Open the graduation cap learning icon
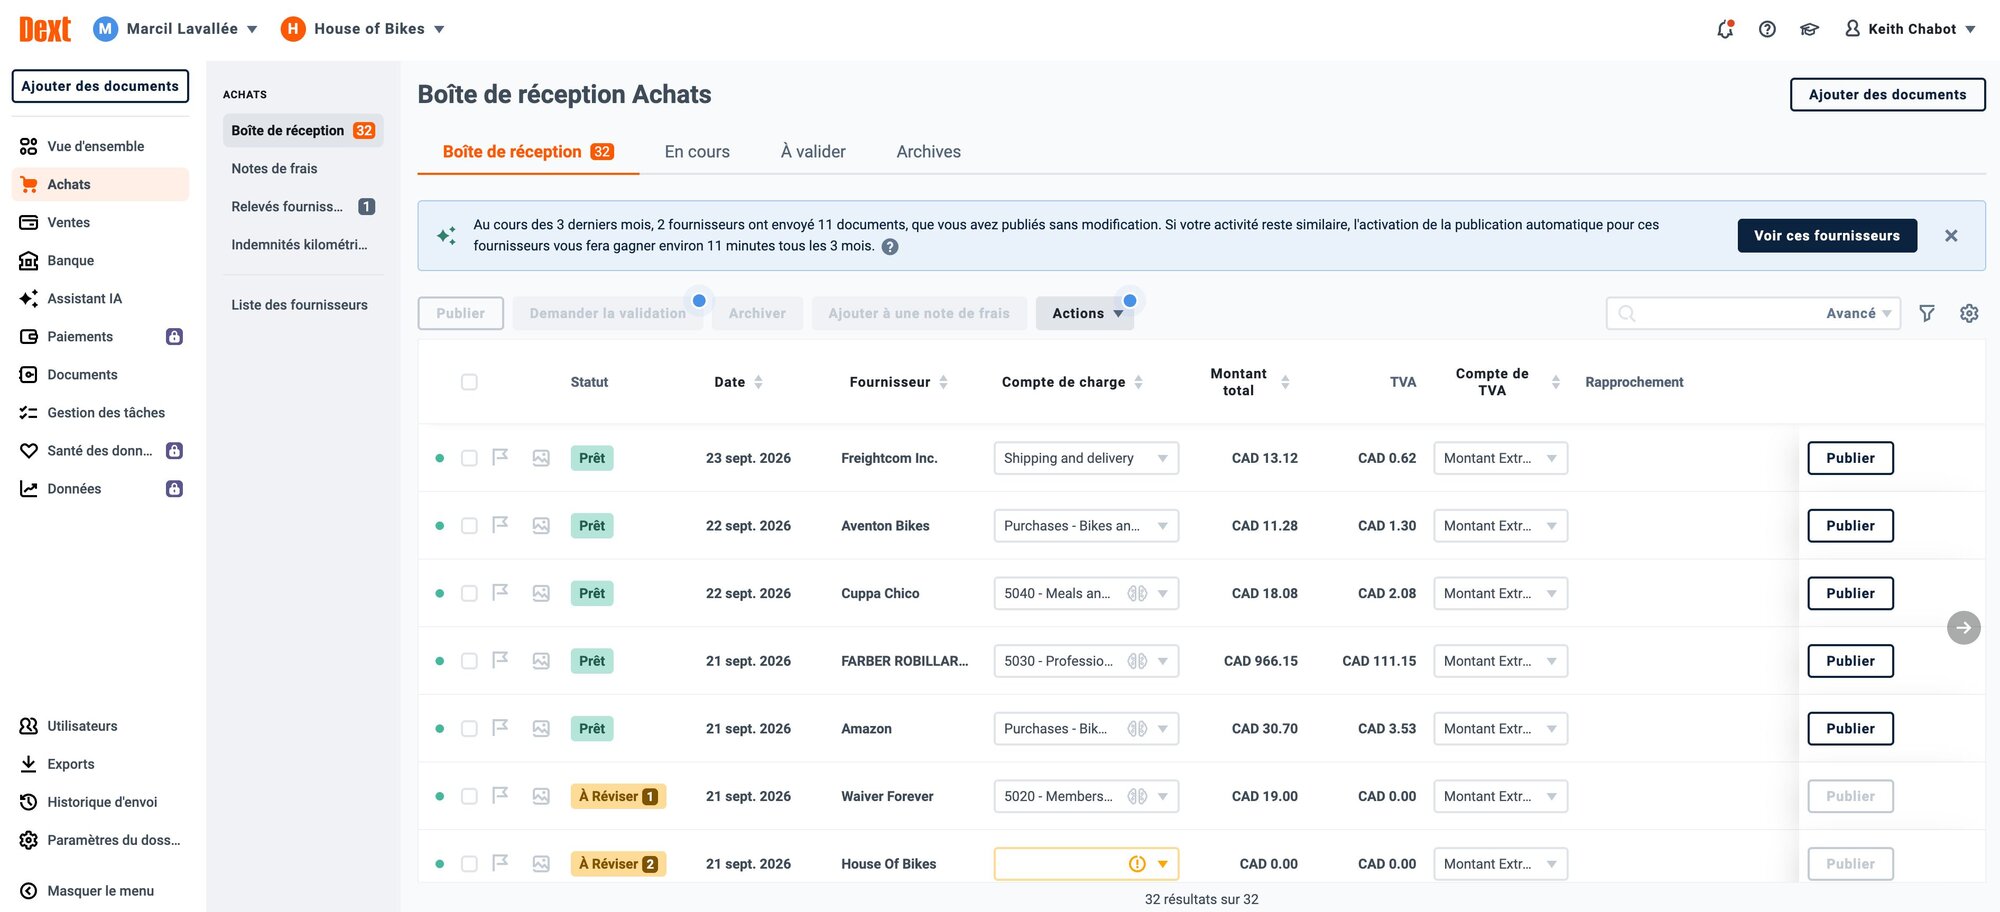Viewport: 2000px width, 912px height. (x=1809, y=29)
